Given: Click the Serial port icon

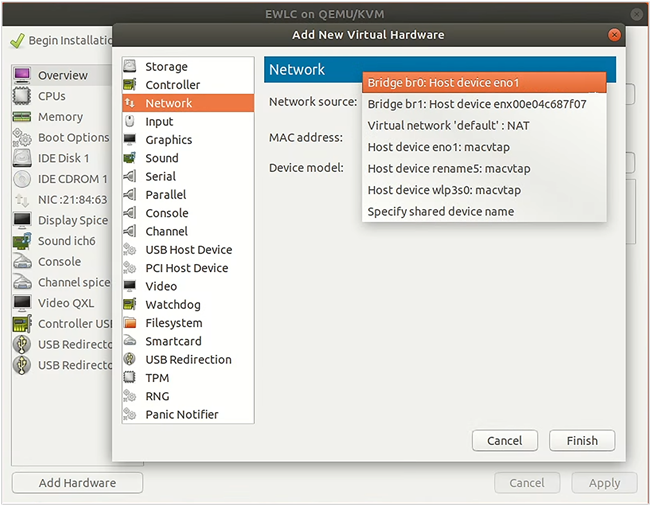Looking at the screenshot, I should tap(130, 176).
